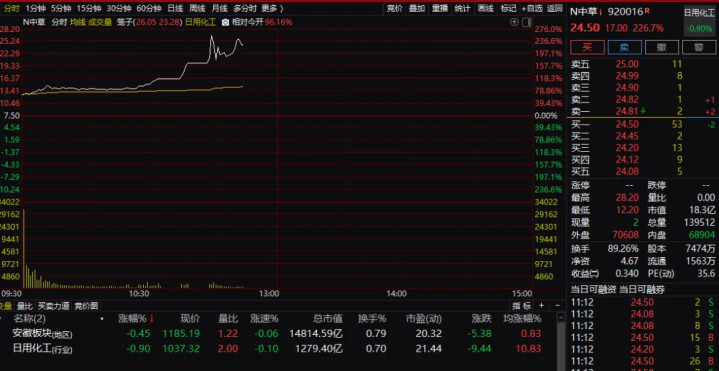This screenshot has width=719, height=371.
Task: Switch to the 日线 daily chart tab
Action: point(175,8)
